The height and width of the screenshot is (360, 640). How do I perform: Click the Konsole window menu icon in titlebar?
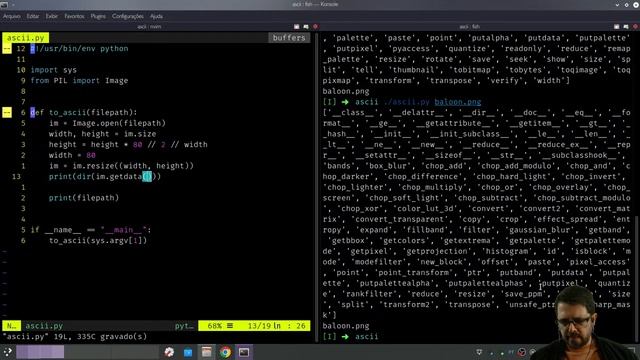4,4
